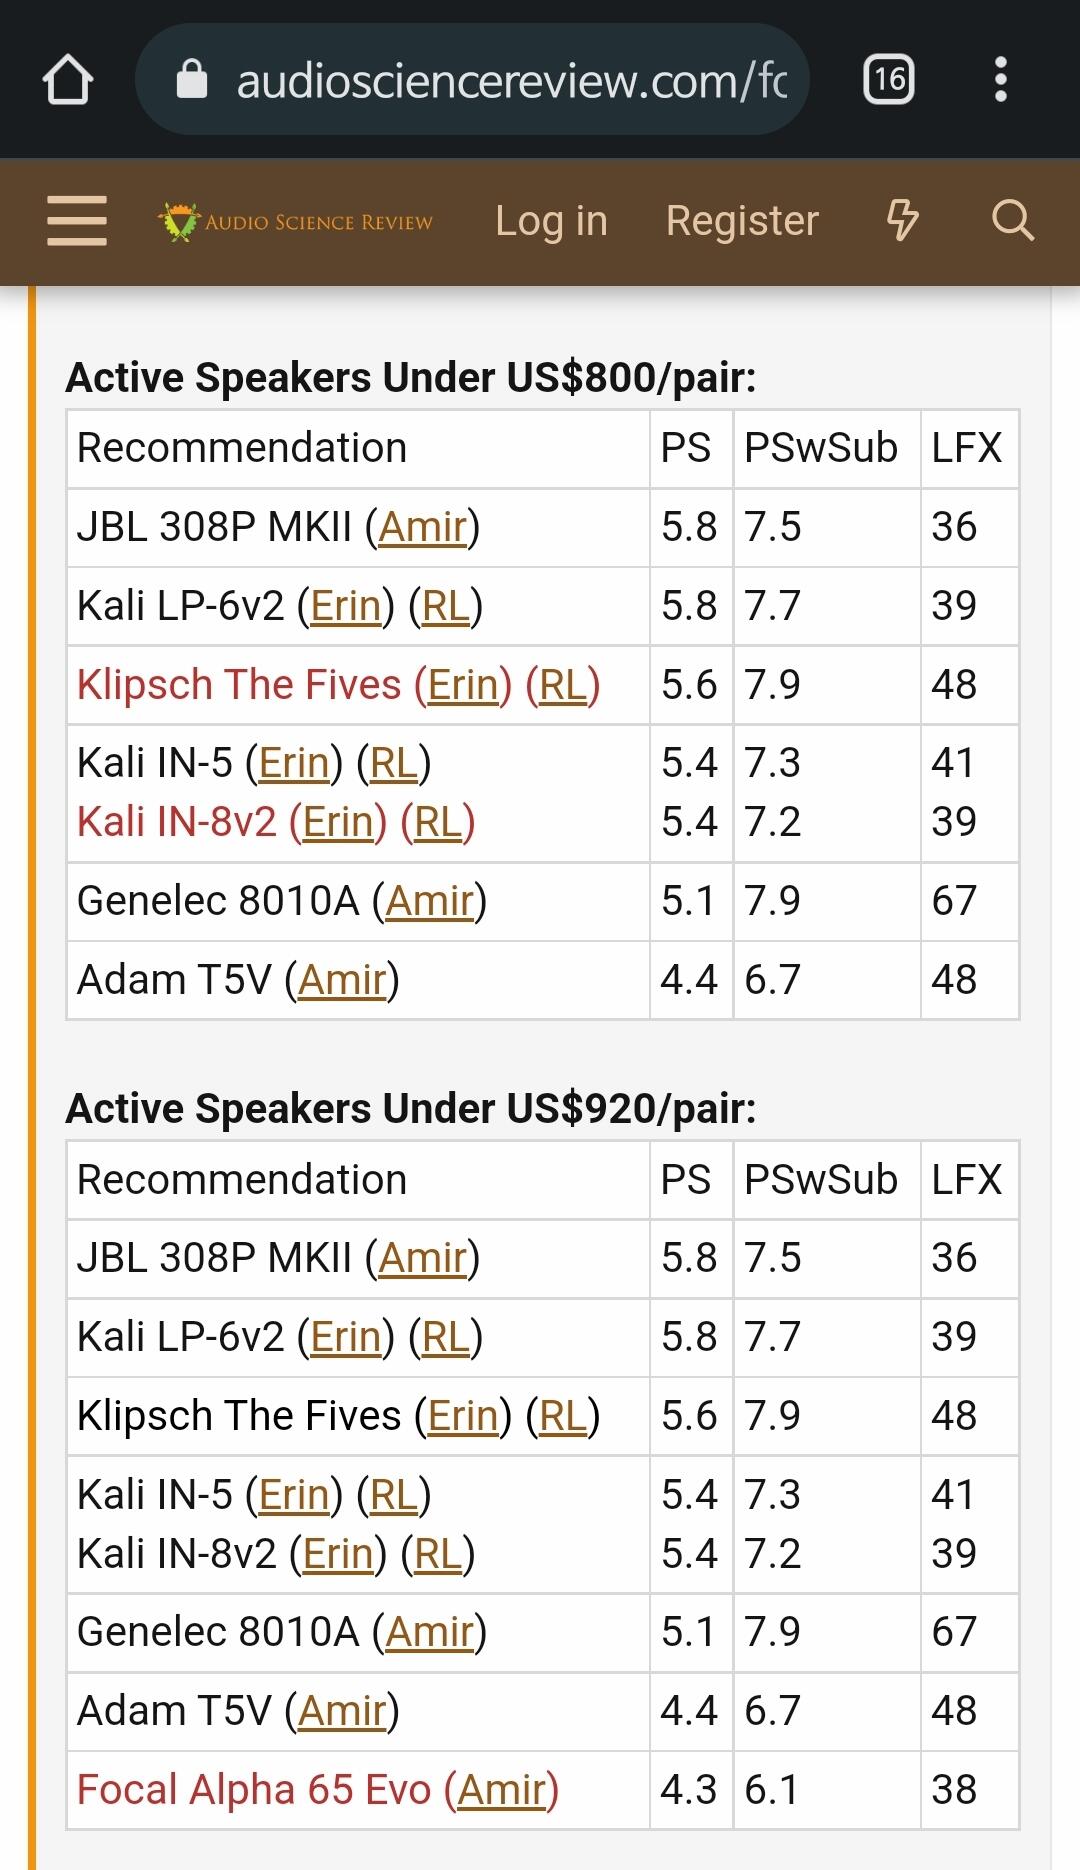
Task: Open Amir's Adam T5V review in the Under US$920 table
Action: [342, 1711]
